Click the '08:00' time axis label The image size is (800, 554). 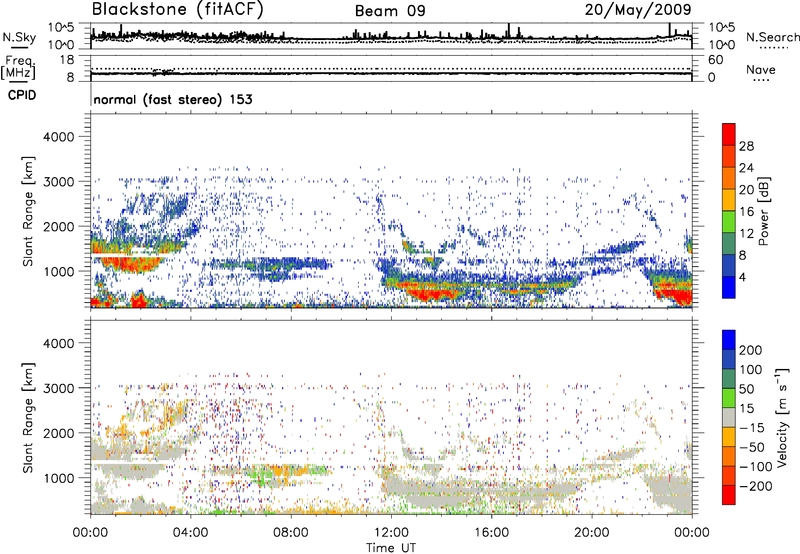coord(291,533)
